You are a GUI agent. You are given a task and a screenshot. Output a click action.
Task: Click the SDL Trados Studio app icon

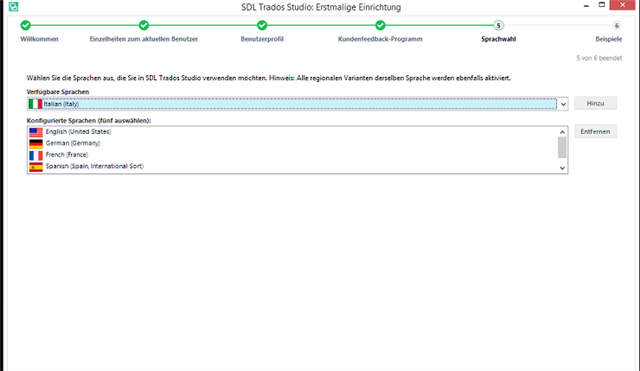pyautogui.click(x=13, y=7)
